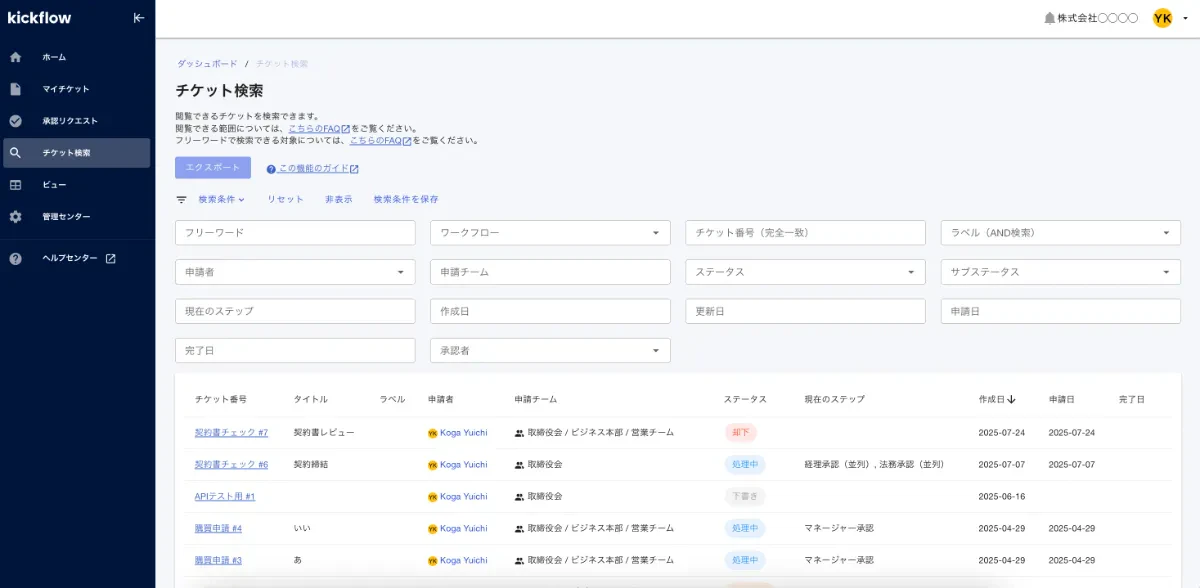Collapse the sidebar with the arrow icon
1200x588 pixels.
(138, 17)
